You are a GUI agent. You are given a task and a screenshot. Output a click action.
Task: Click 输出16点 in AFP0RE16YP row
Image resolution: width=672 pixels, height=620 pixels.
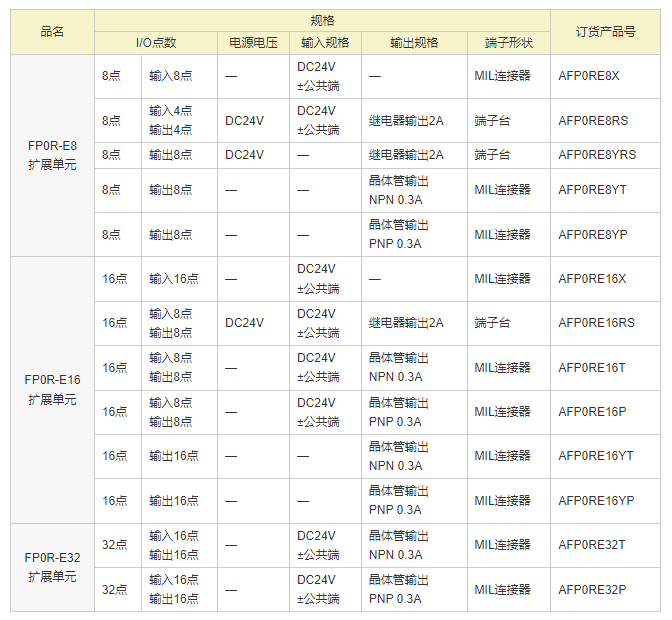pyautogui.click(x=174, y=501)
